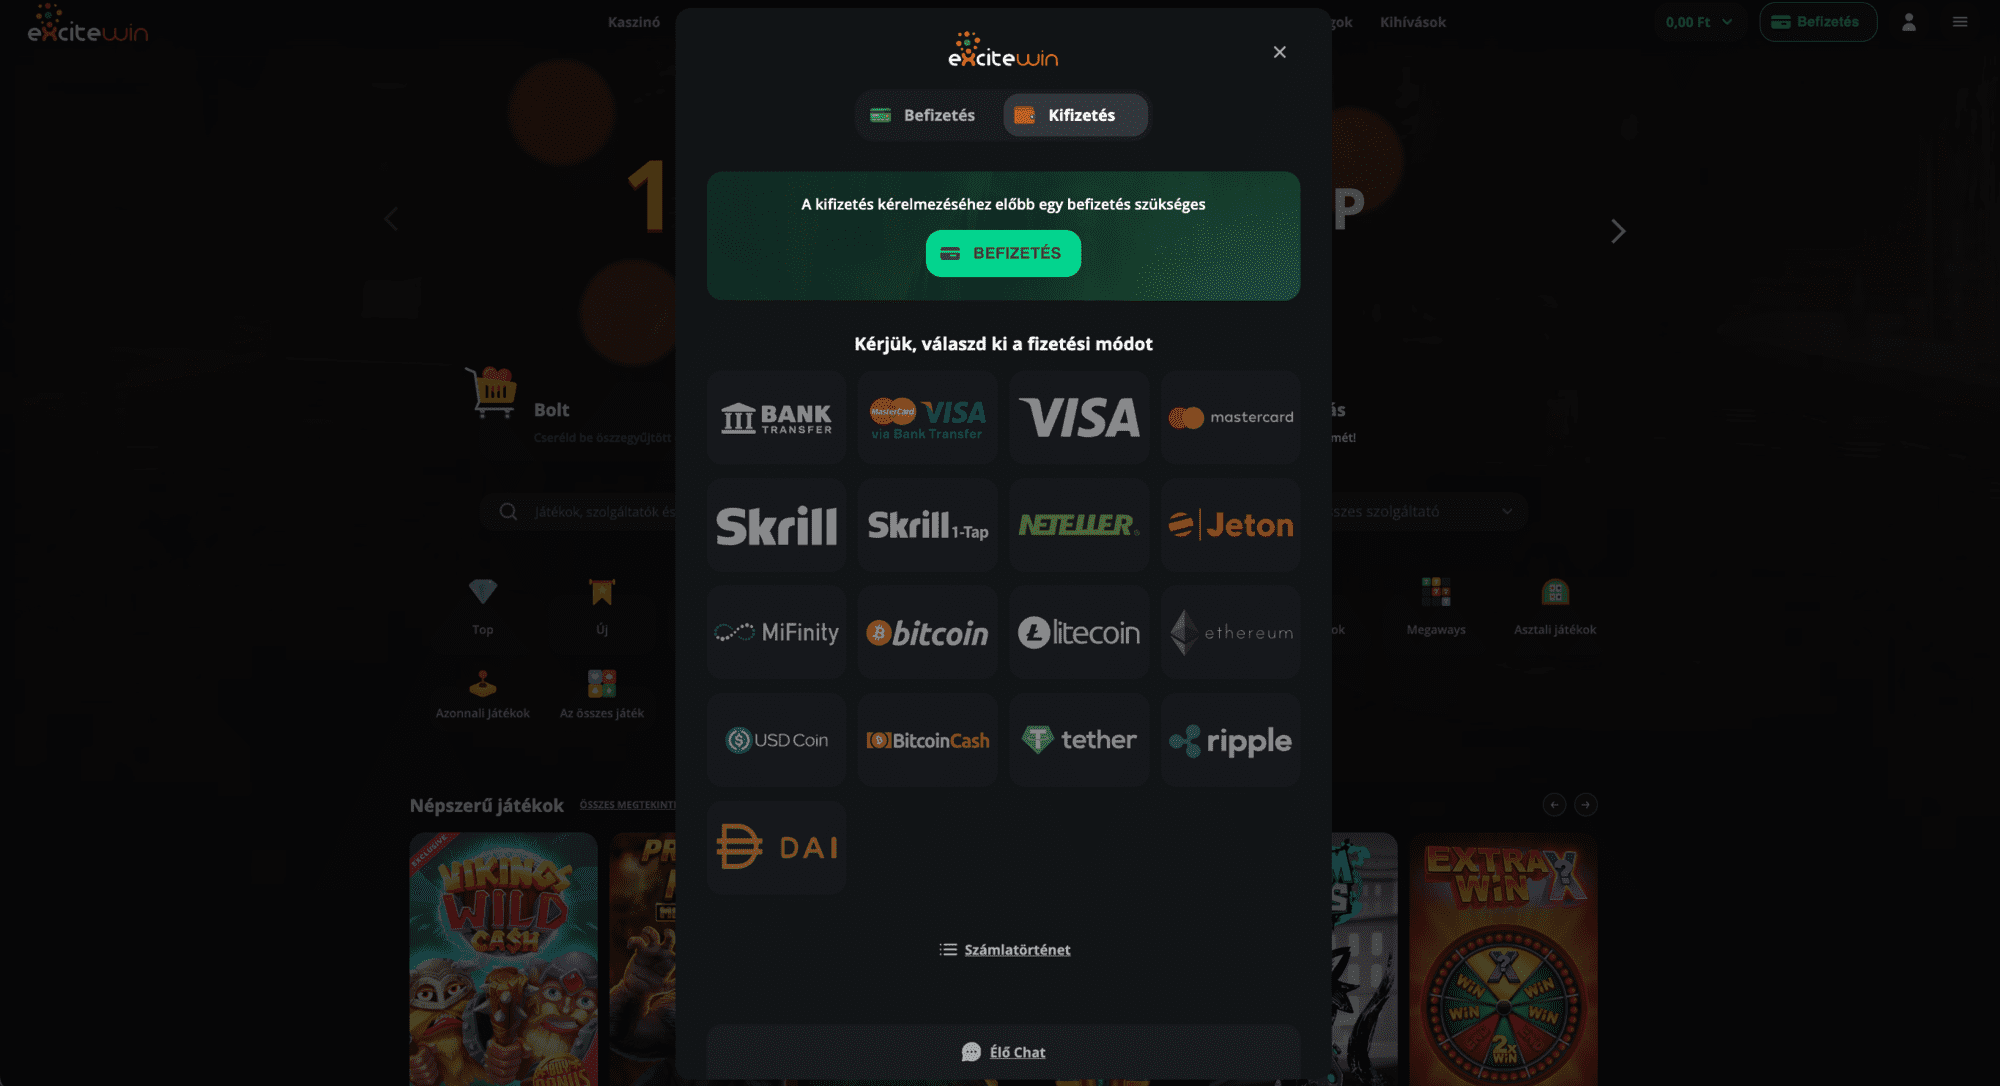Click the Skrill payment method option
Image resolution: width=2000 pixels, height=1086 pixels.
775,523
